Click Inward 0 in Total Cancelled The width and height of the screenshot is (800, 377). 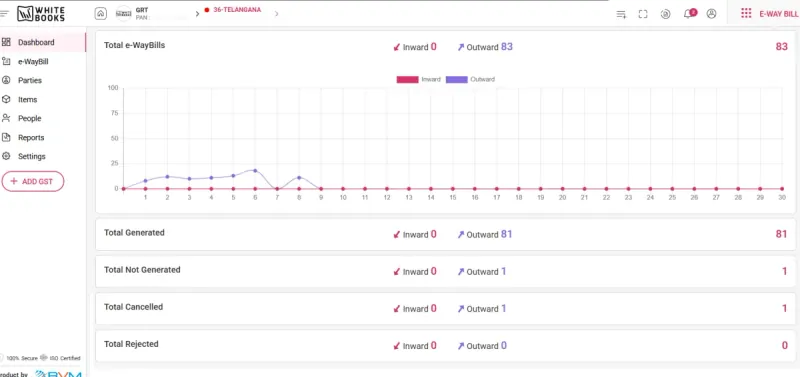(415, 309)
